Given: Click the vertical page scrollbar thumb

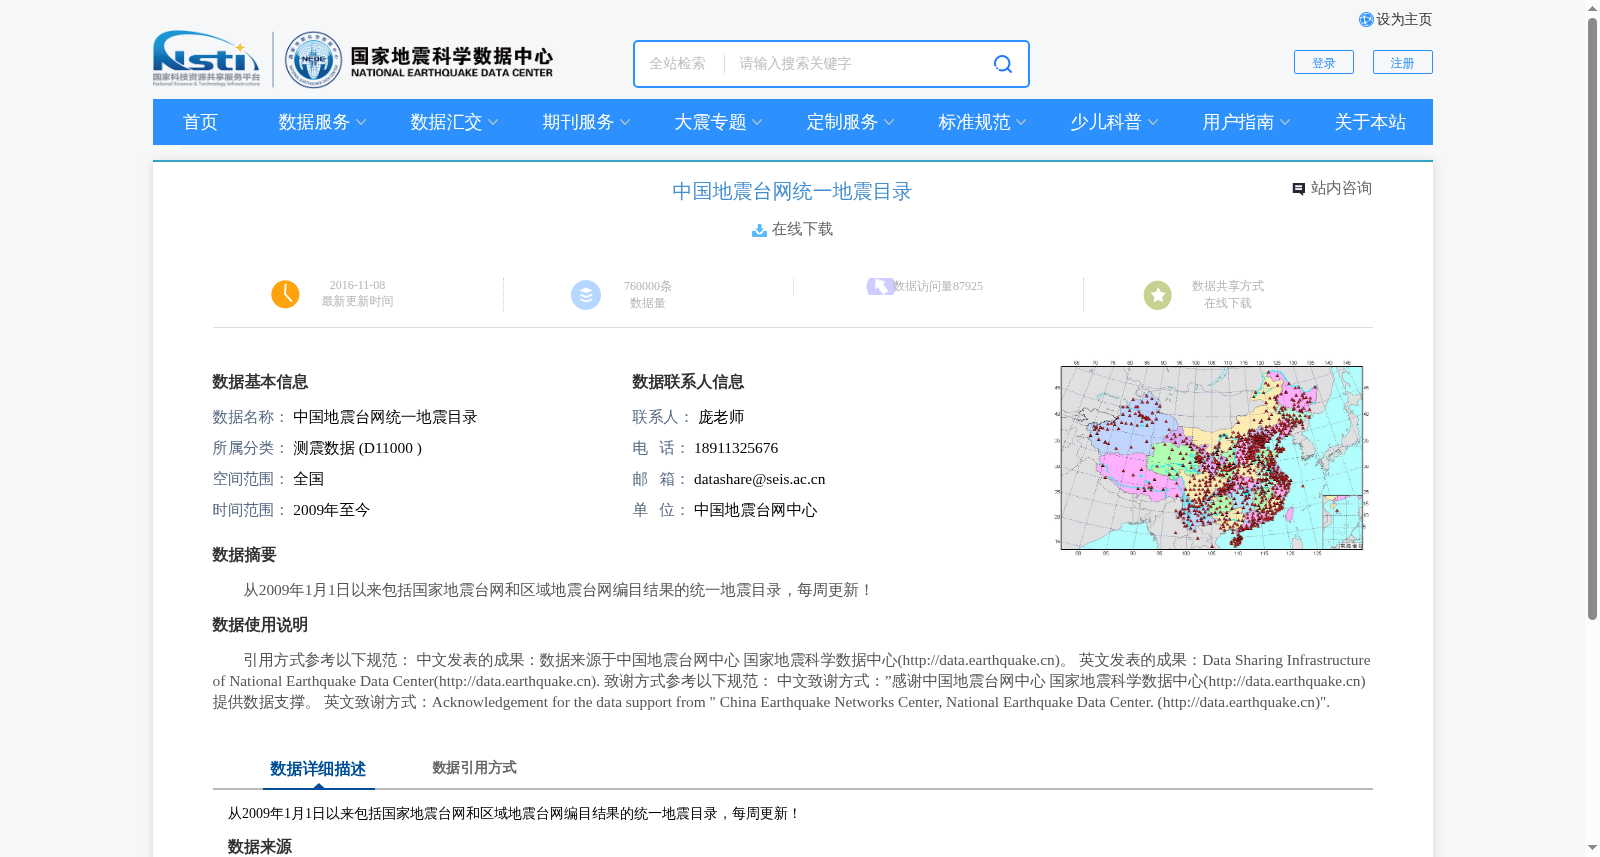Looking at the screenshot, I should [x=1592, y=318].
